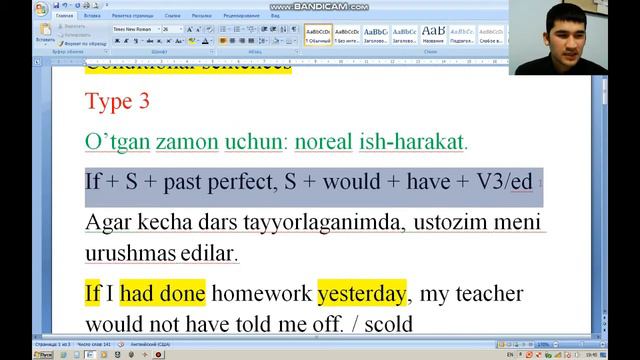Apply the Название (Title) style
Viewport: 640px width, 360px height.
point(433,35)
